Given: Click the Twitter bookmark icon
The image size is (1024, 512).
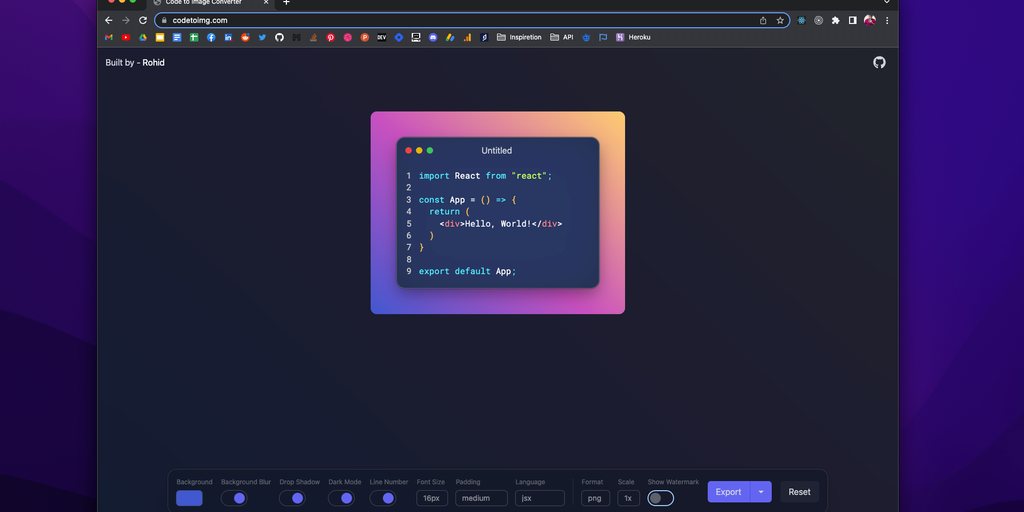Looking at the screenshot, I should coord(262,37).
